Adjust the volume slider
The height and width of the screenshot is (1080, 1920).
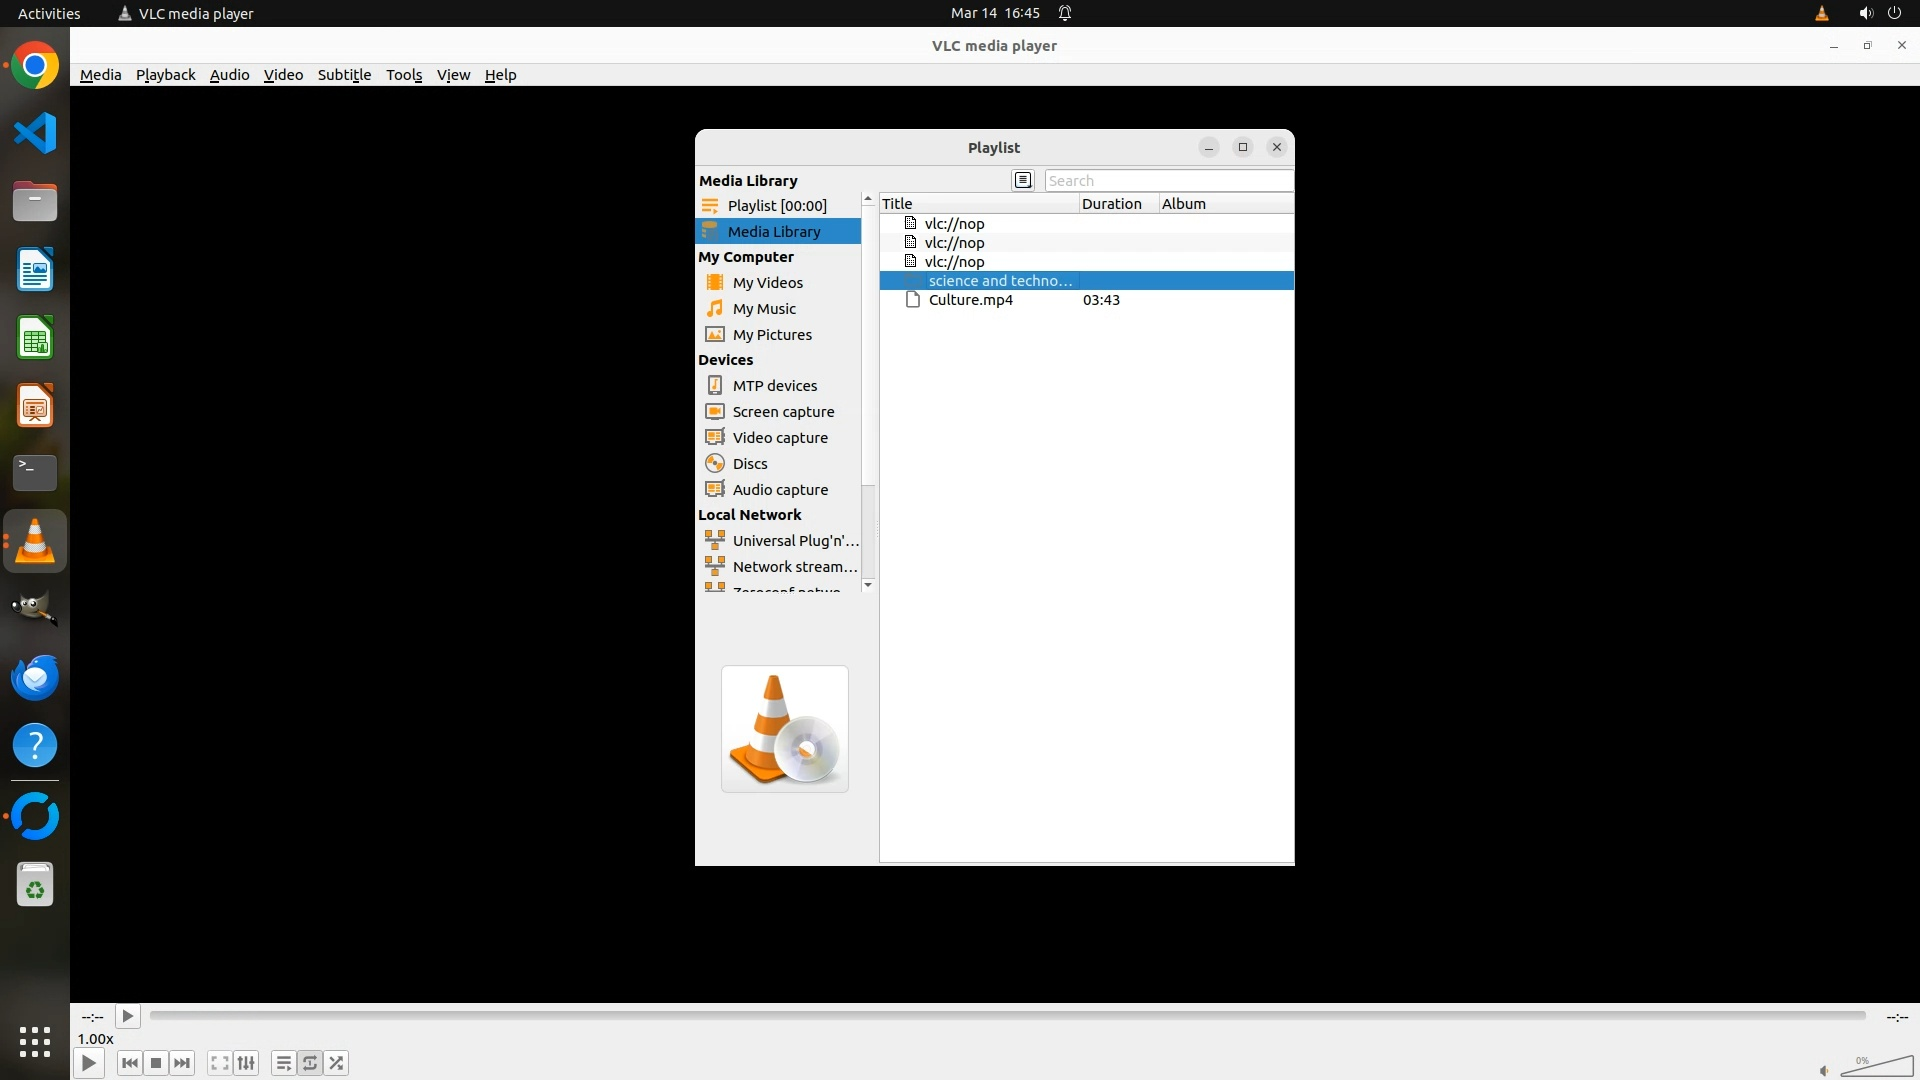(x=1876, y=1067)
